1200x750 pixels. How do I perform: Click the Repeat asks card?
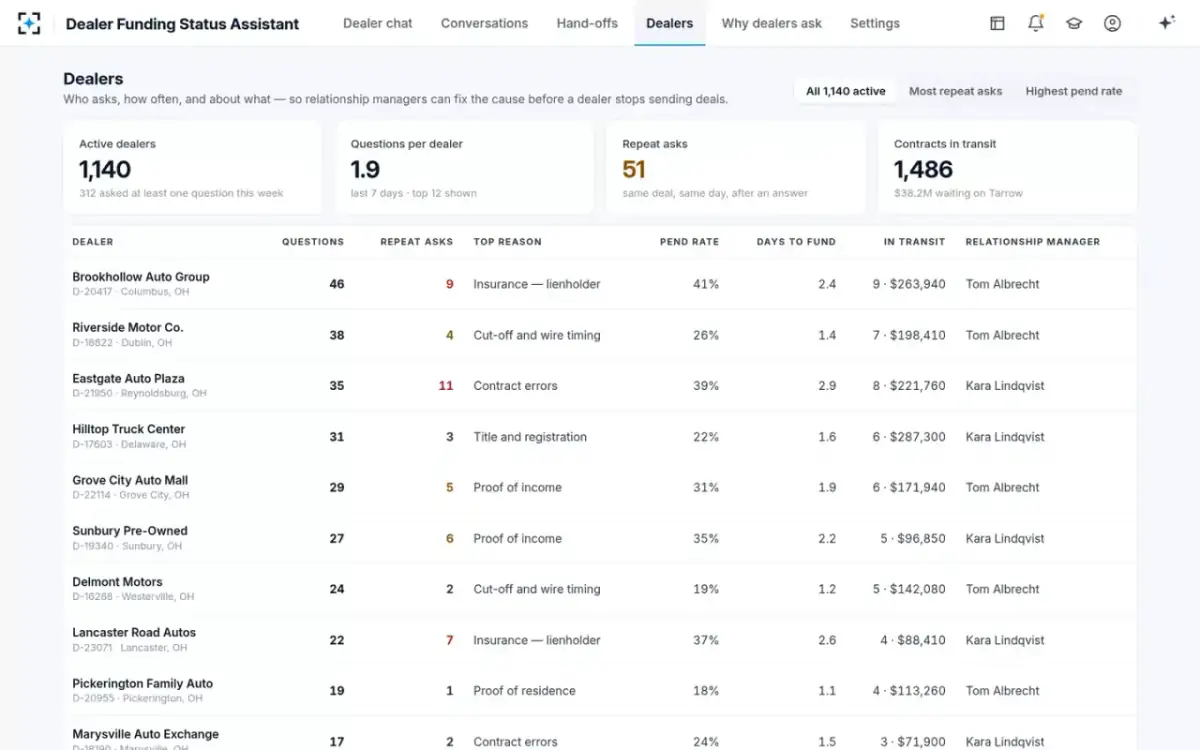point(736,167)
